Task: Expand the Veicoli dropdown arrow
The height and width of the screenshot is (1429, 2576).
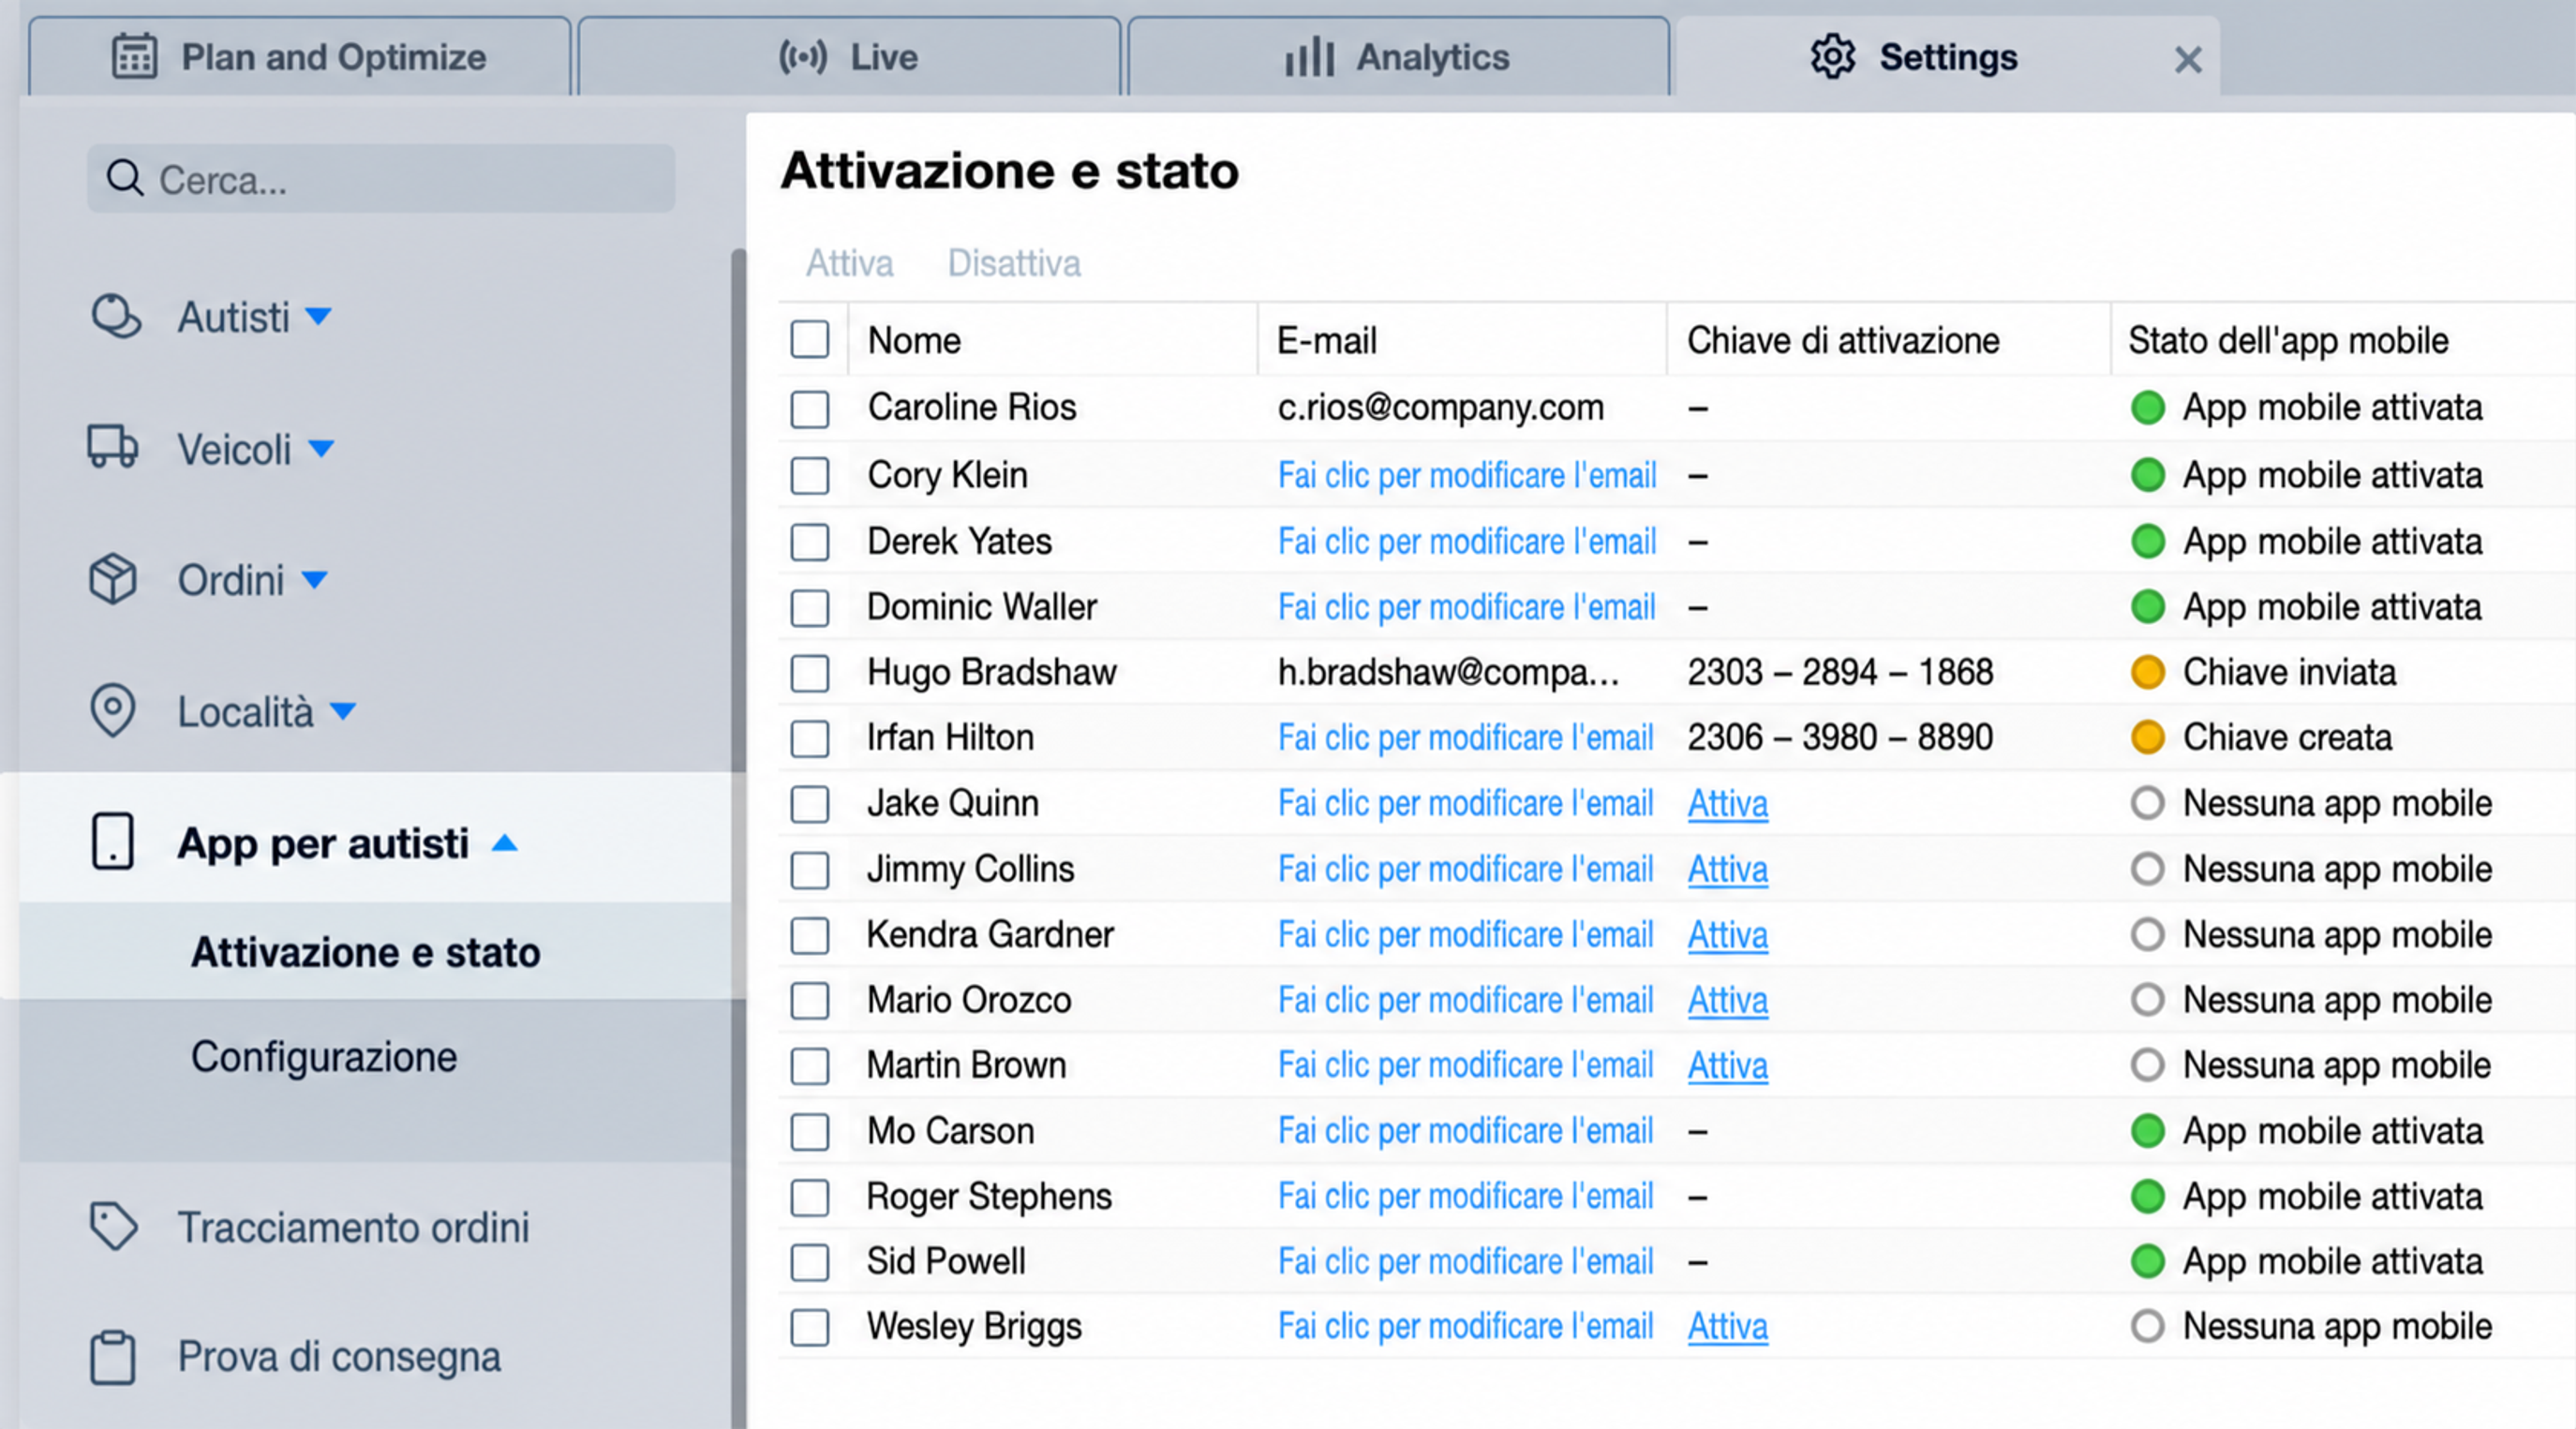Action: [x=321, y=448]
